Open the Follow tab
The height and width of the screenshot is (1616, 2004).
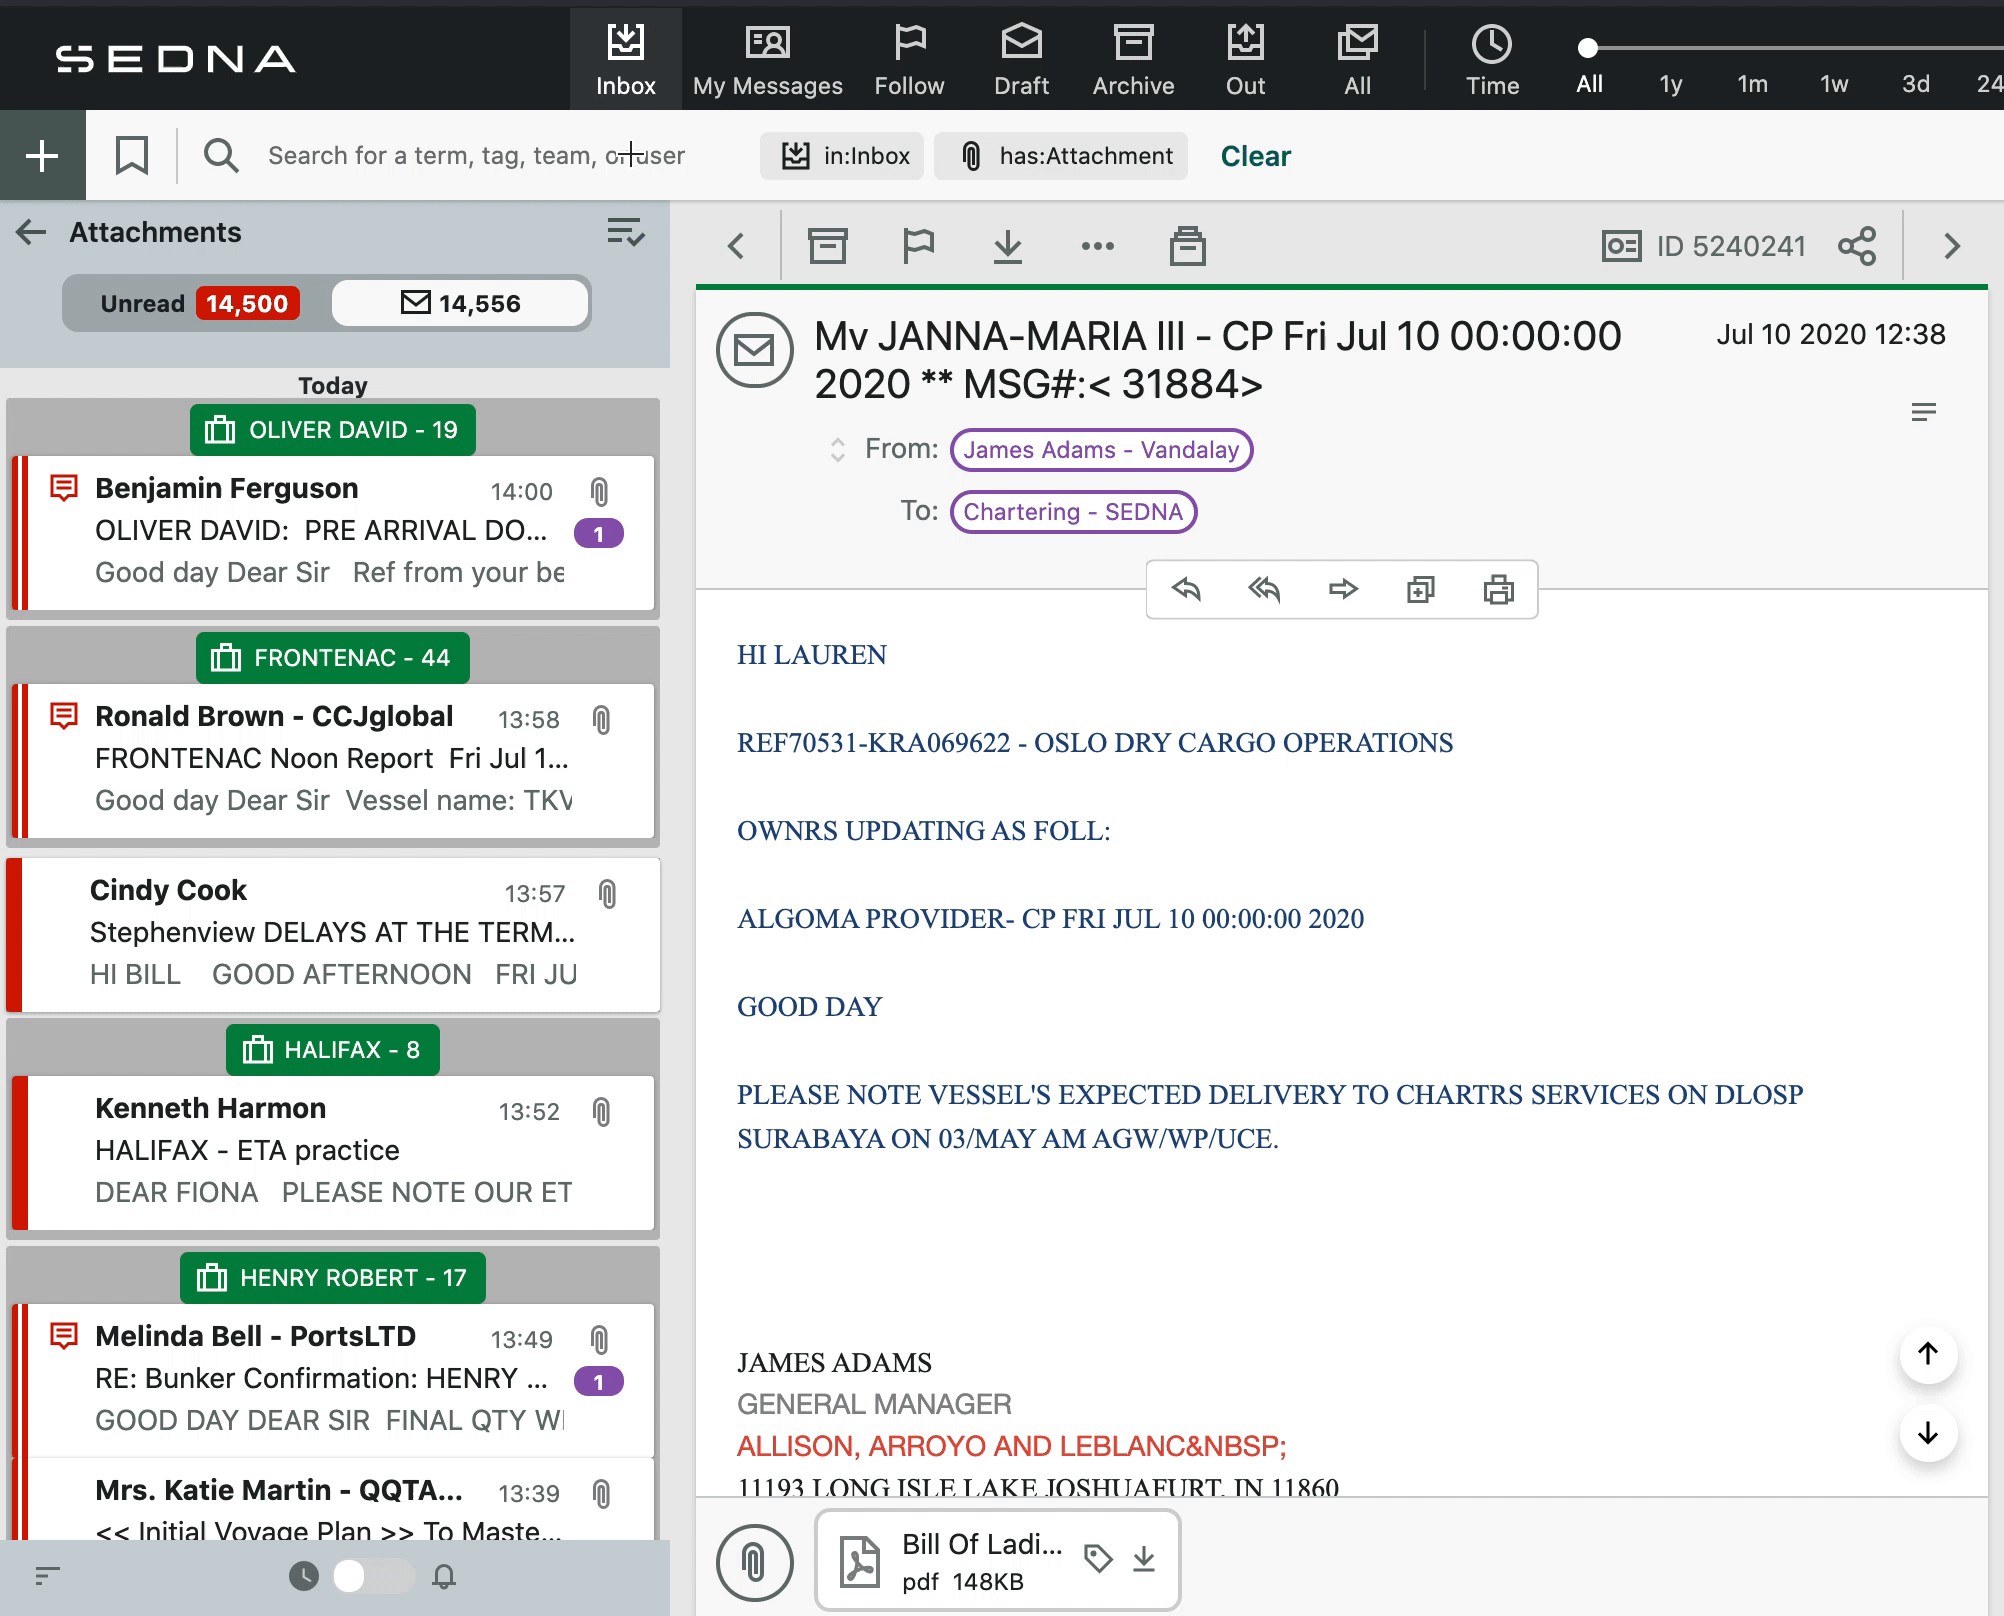point(909,59)
